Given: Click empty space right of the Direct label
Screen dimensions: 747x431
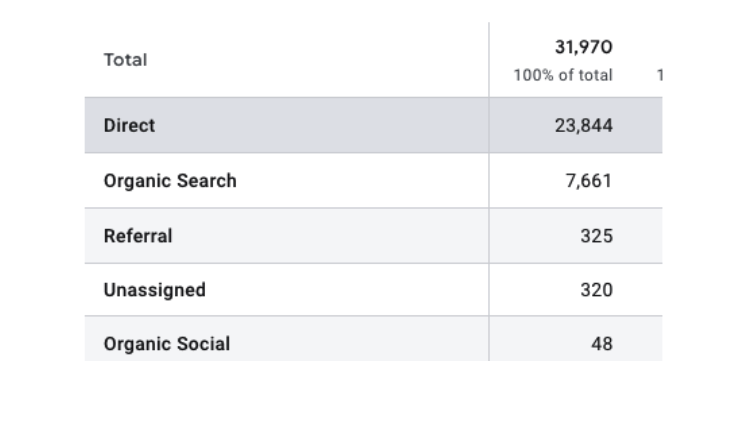Looking at the screenshot, I should point(320,126).
